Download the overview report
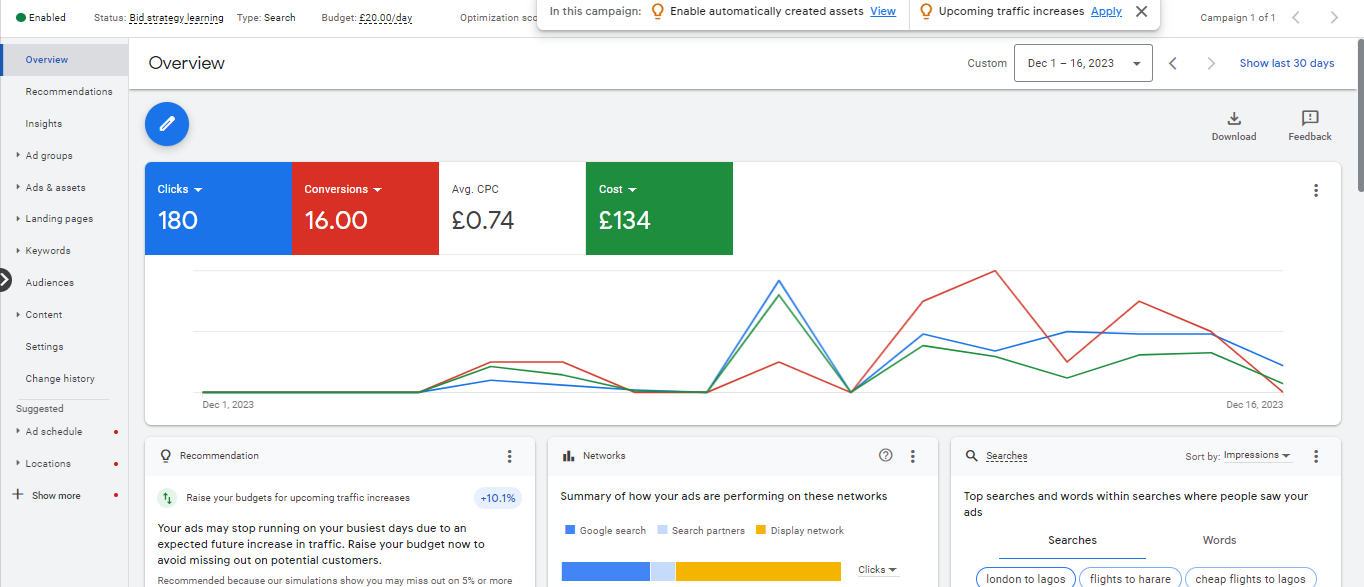 (1233, 119)
